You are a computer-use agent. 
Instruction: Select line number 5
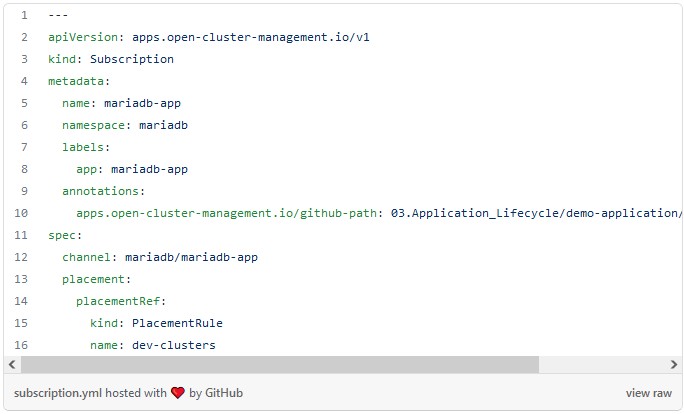point(24,103)
